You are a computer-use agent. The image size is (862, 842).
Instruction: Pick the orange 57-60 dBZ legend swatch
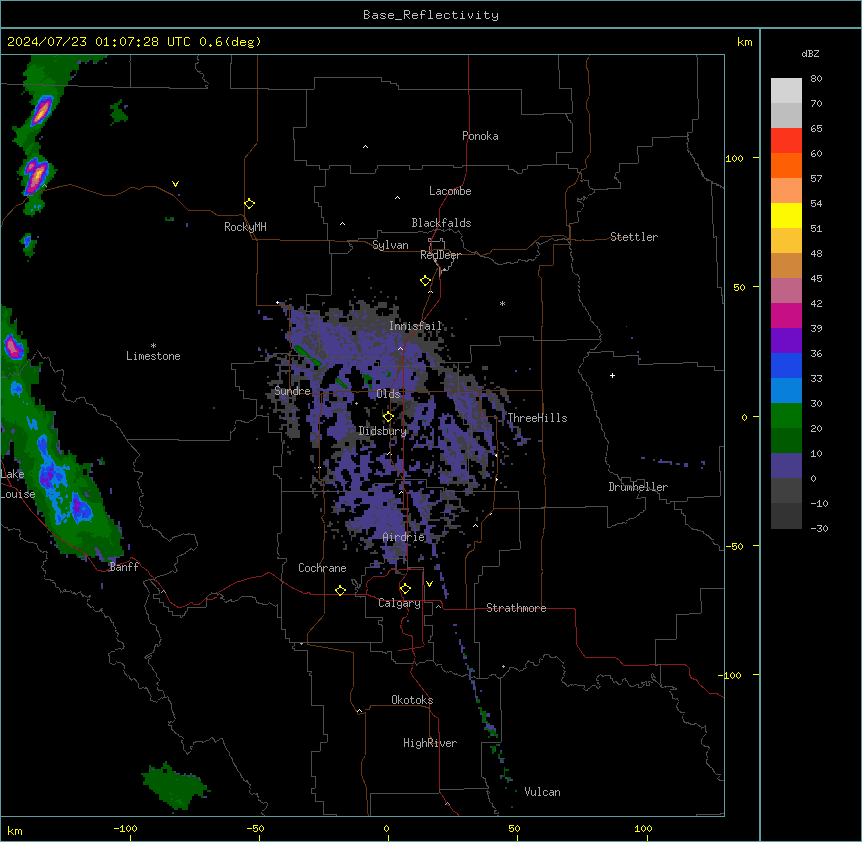tap(786, 165)
